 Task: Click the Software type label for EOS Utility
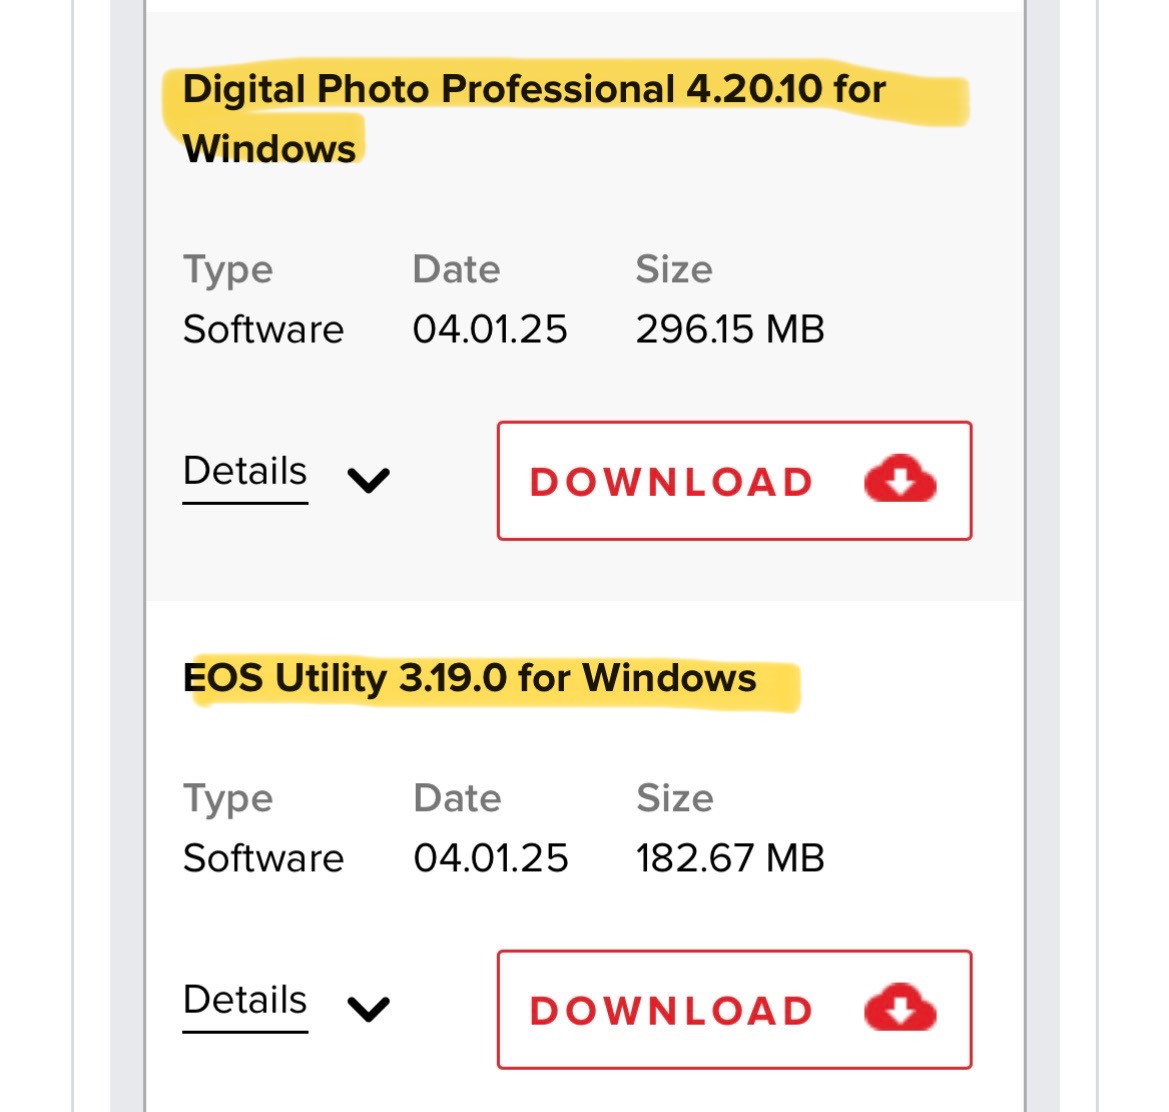[x=263, y=858]
